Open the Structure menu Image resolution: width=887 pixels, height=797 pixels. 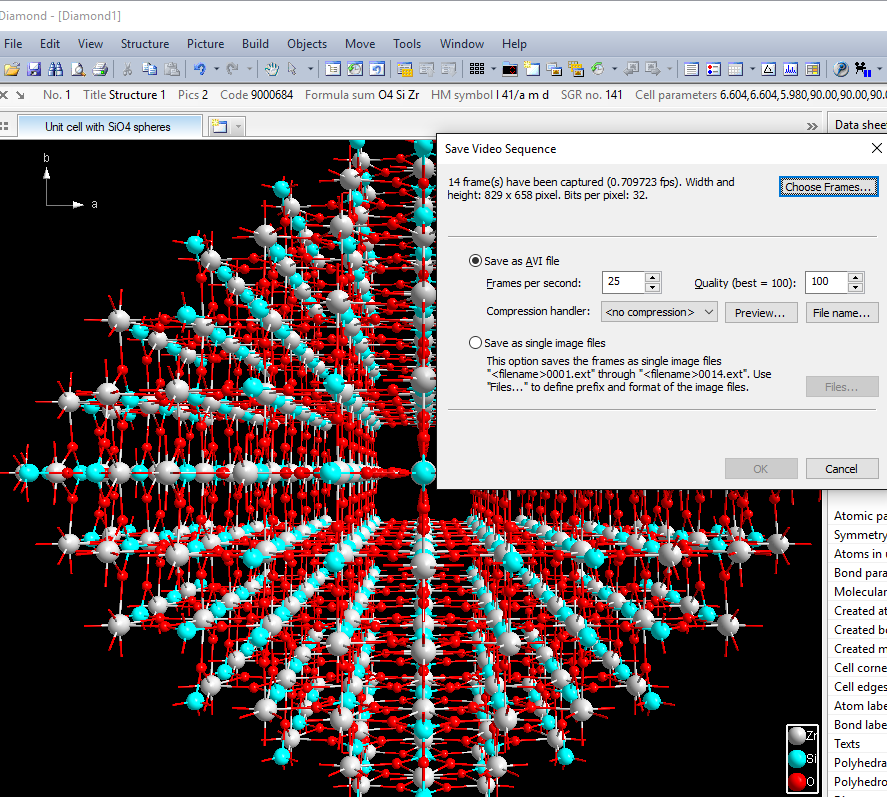[145, 44]
